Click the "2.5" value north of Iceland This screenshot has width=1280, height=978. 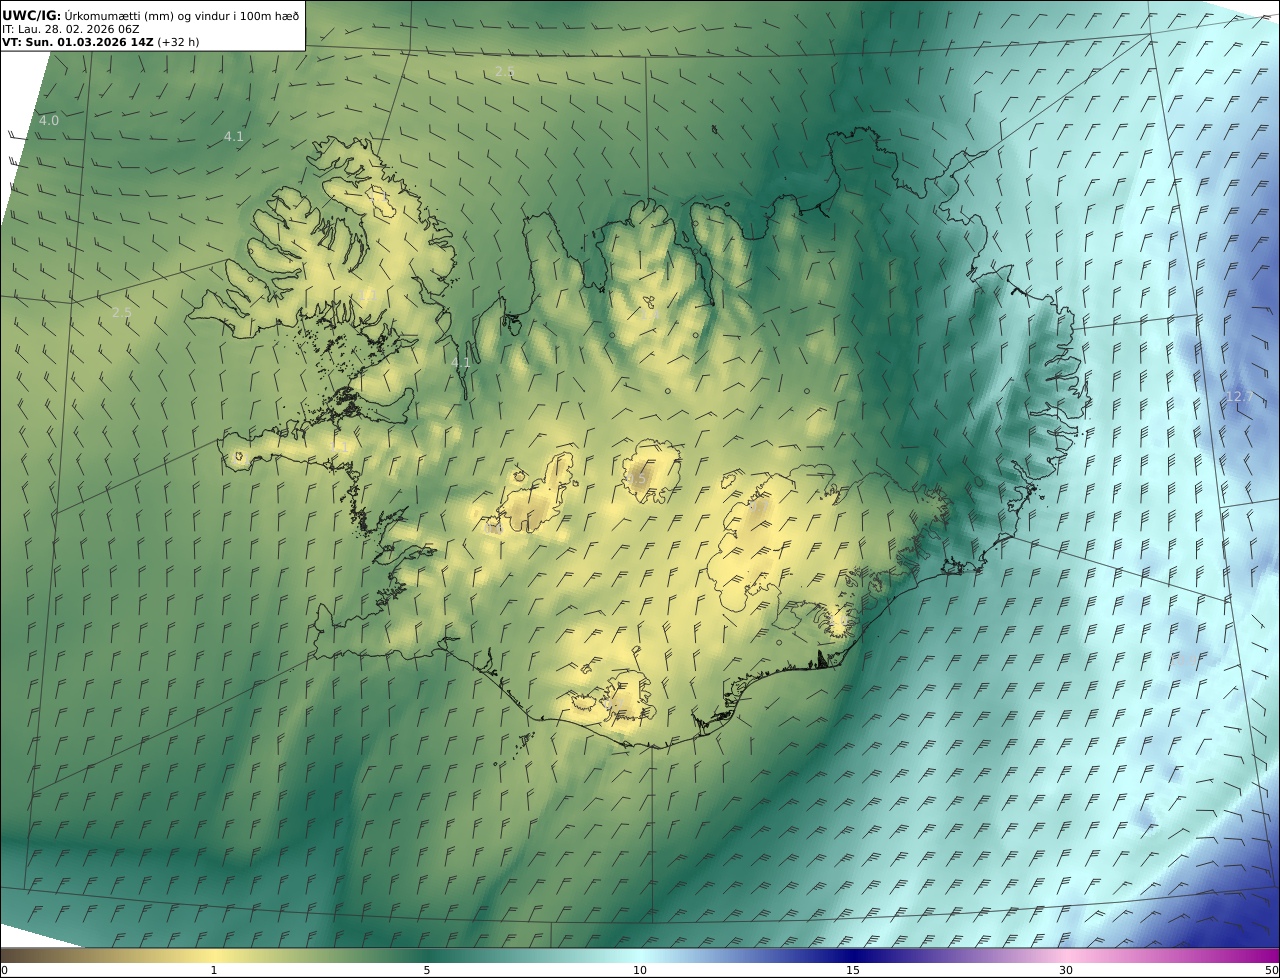[x=505, y=71]
